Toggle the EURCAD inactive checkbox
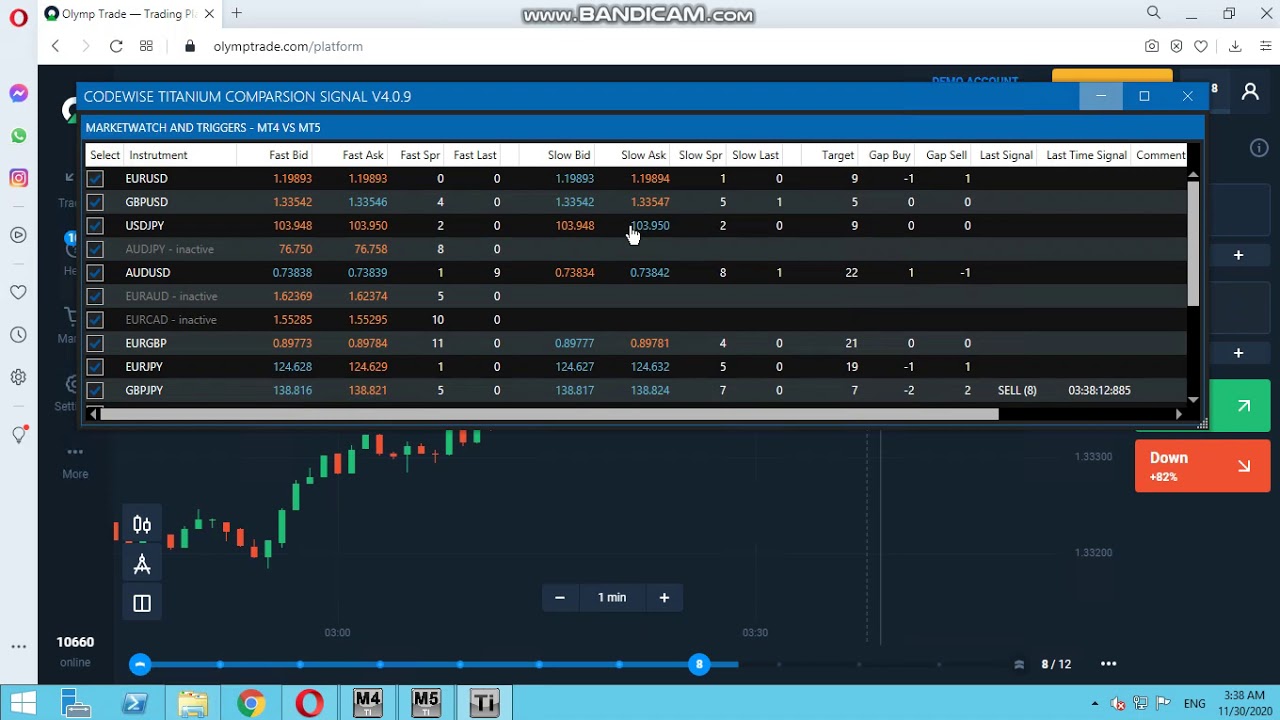Viewport: 1280px width, 720px height. [x=95, y=320]
